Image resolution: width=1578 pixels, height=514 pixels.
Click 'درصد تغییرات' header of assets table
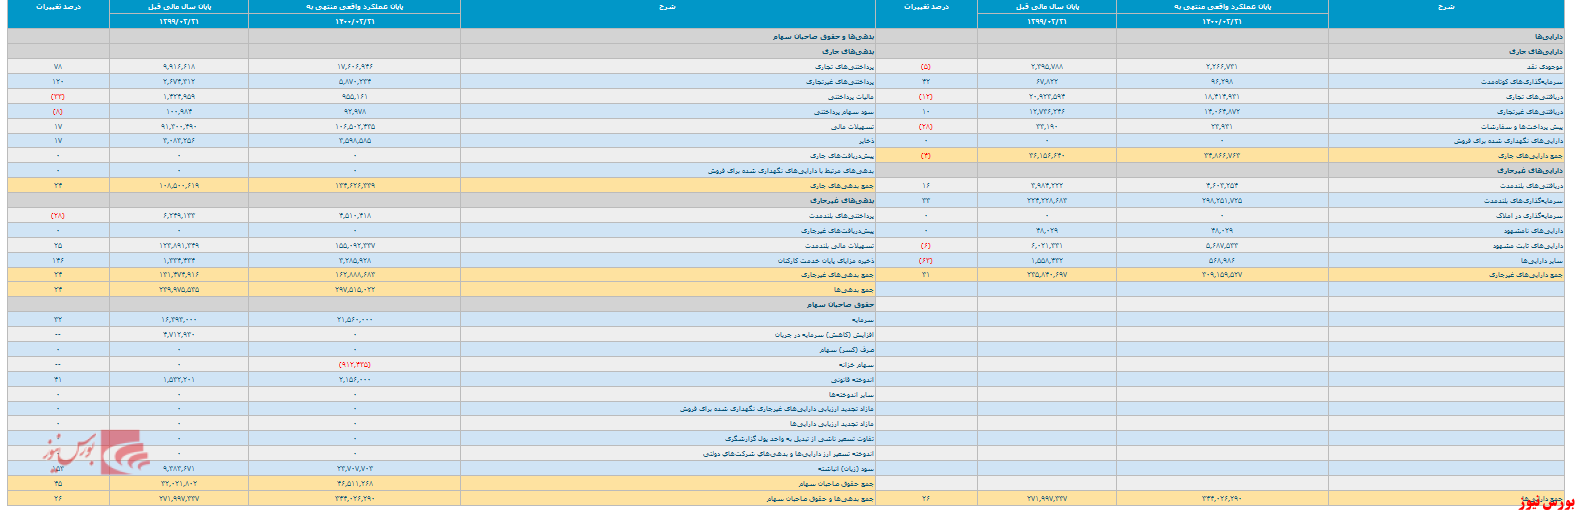tap(926, 7)
